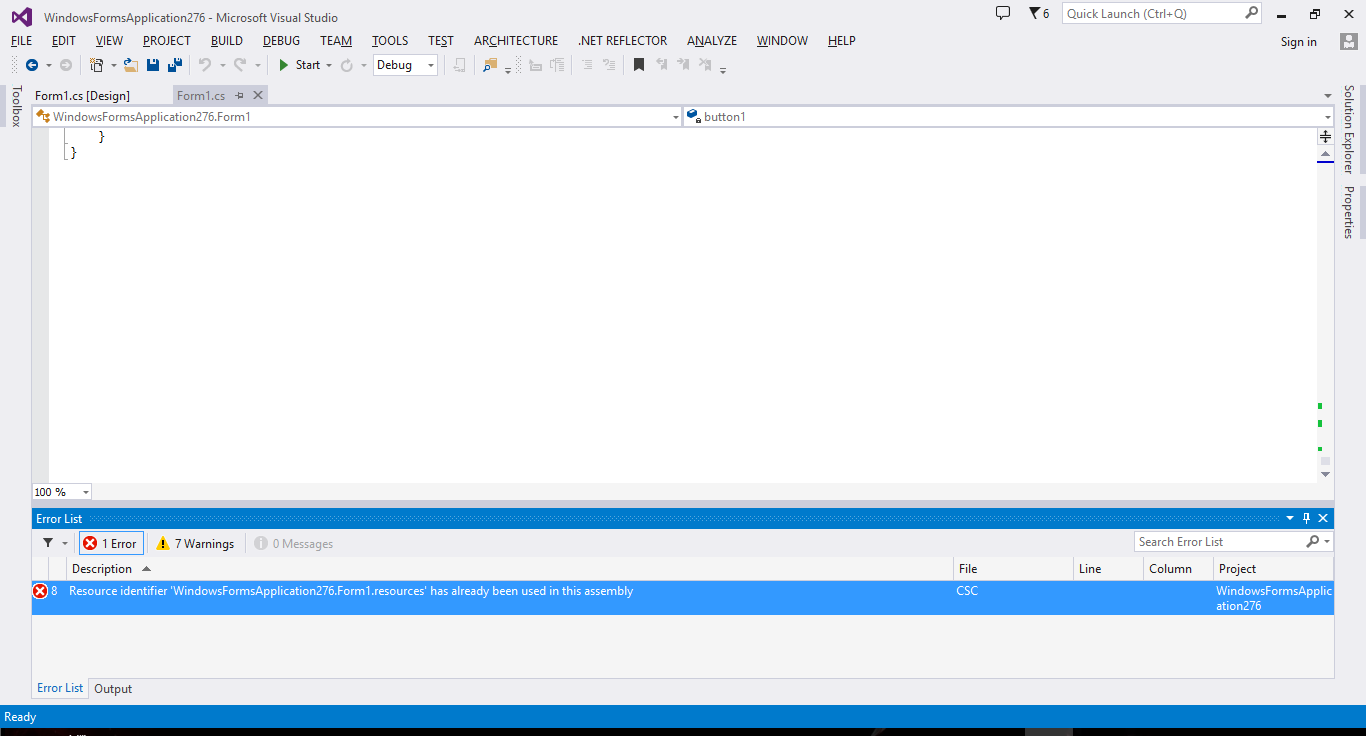Toggle the 7 Warnings filter
The width and height of the screenshot is (1366, 736).
click(x=196, y=543)
